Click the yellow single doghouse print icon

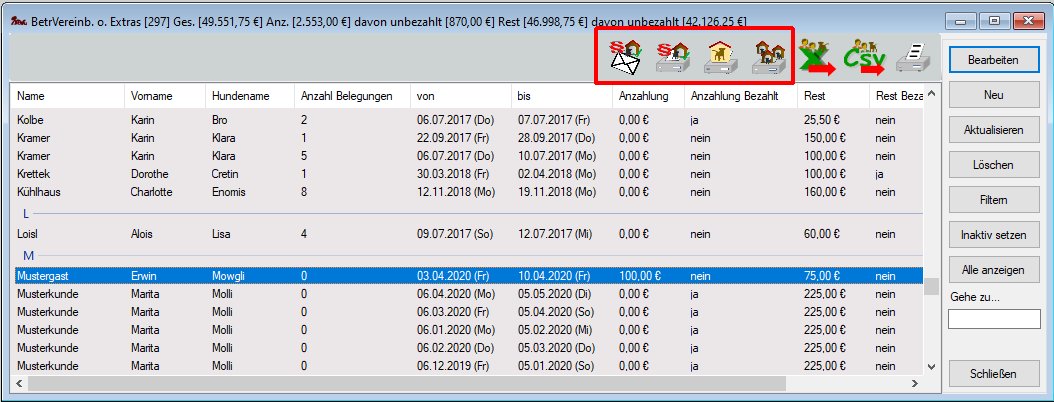pos(721,59)
